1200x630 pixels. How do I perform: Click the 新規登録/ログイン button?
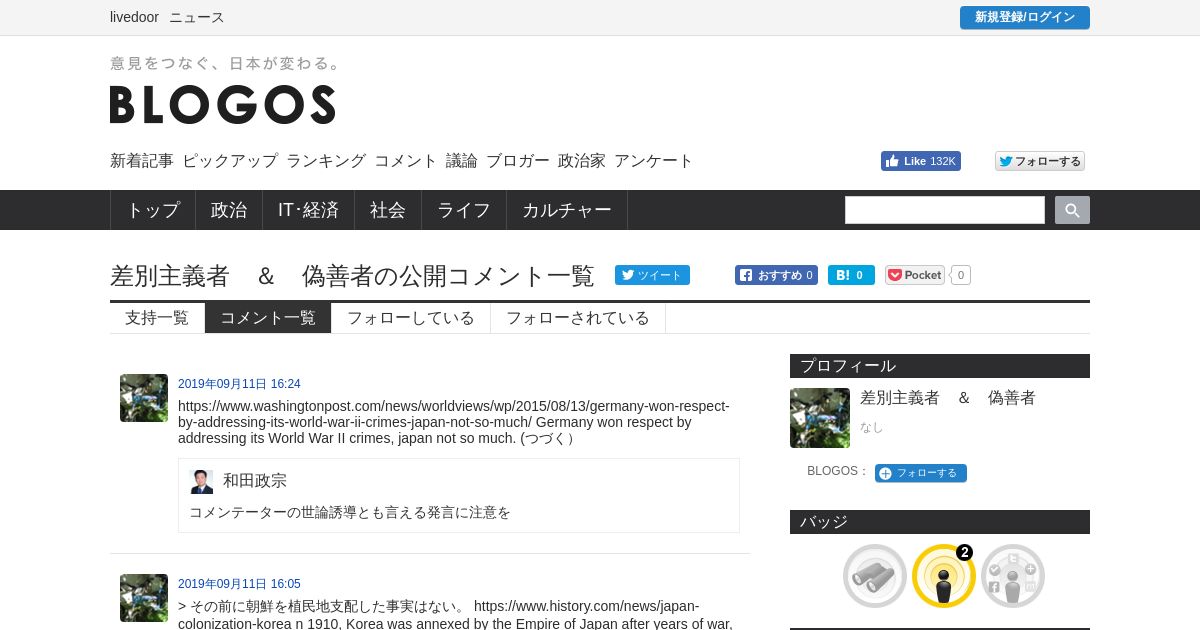pyautogui.click(x=1025, y=18)
